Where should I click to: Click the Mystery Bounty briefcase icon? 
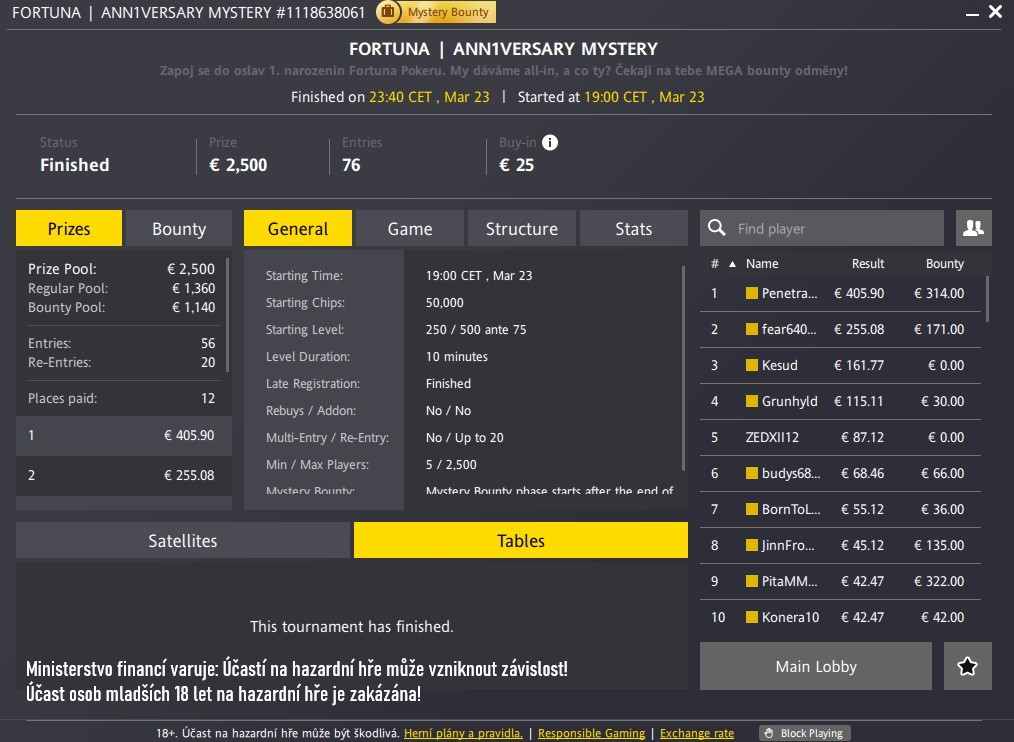[x=387, y=13]
